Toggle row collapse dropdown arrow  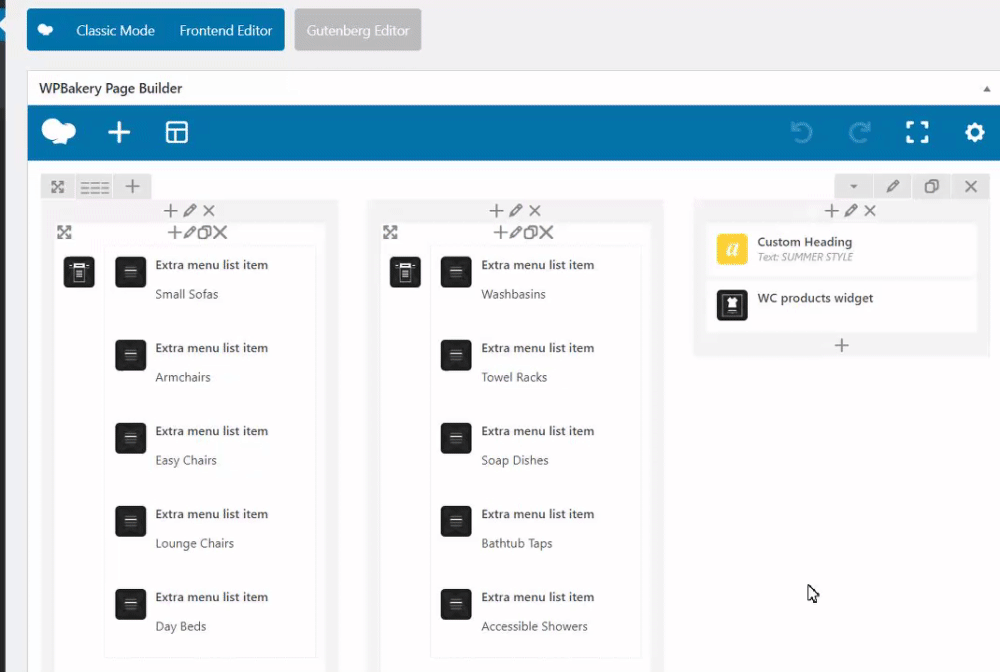853,186
